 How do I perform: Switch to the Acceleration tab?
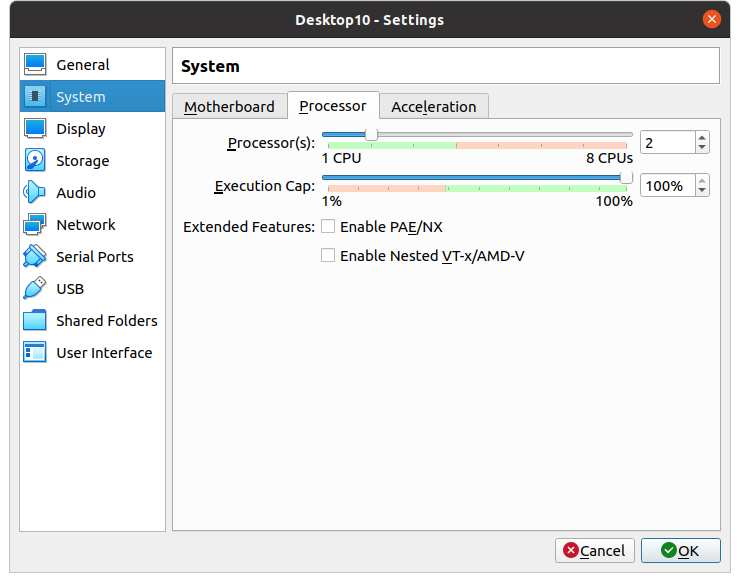(433, 107)
